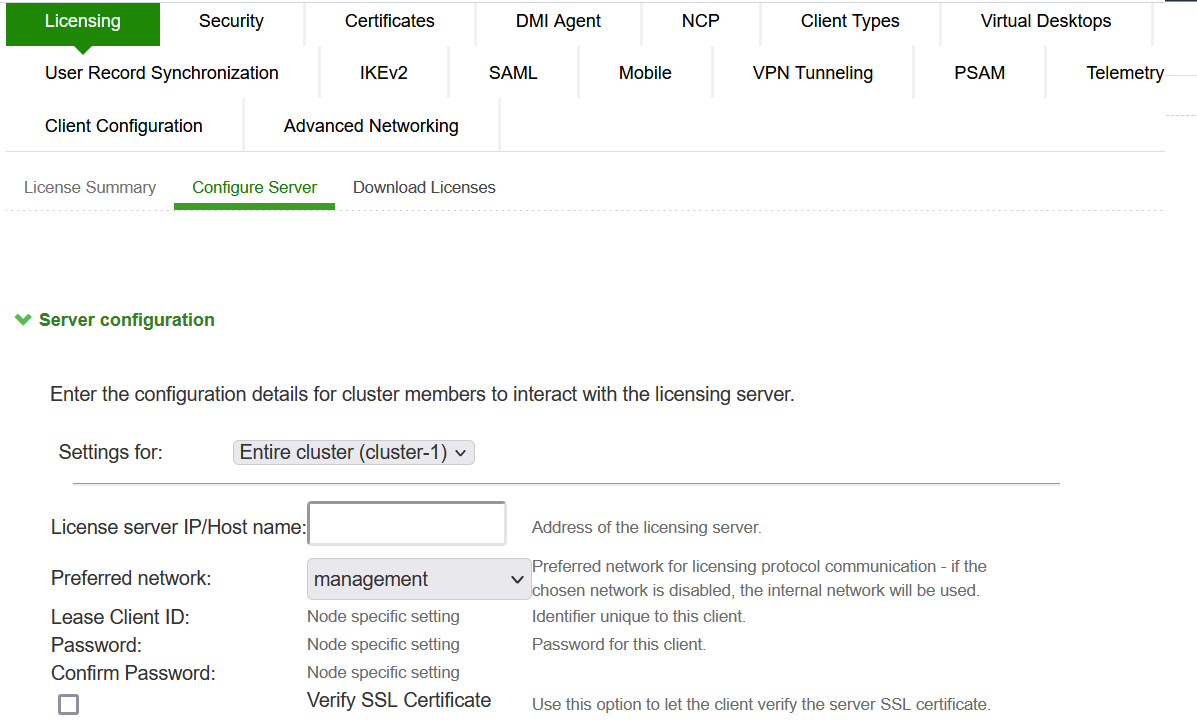Open the Download Licenses tab
This screenshot has width=1197, height=723.
(x=424, y=188)
